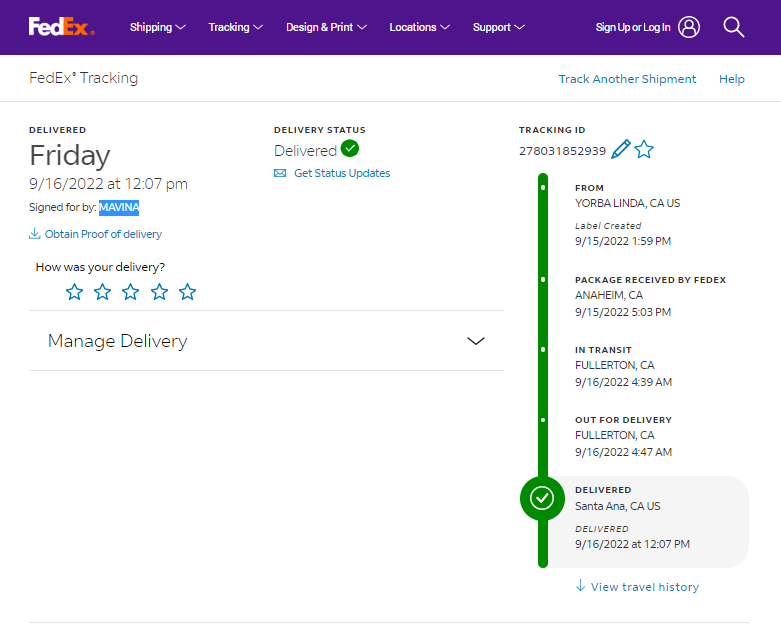The image size is (781, 626).
Task: Open the Design & Print menu
Action: [326, 27]
